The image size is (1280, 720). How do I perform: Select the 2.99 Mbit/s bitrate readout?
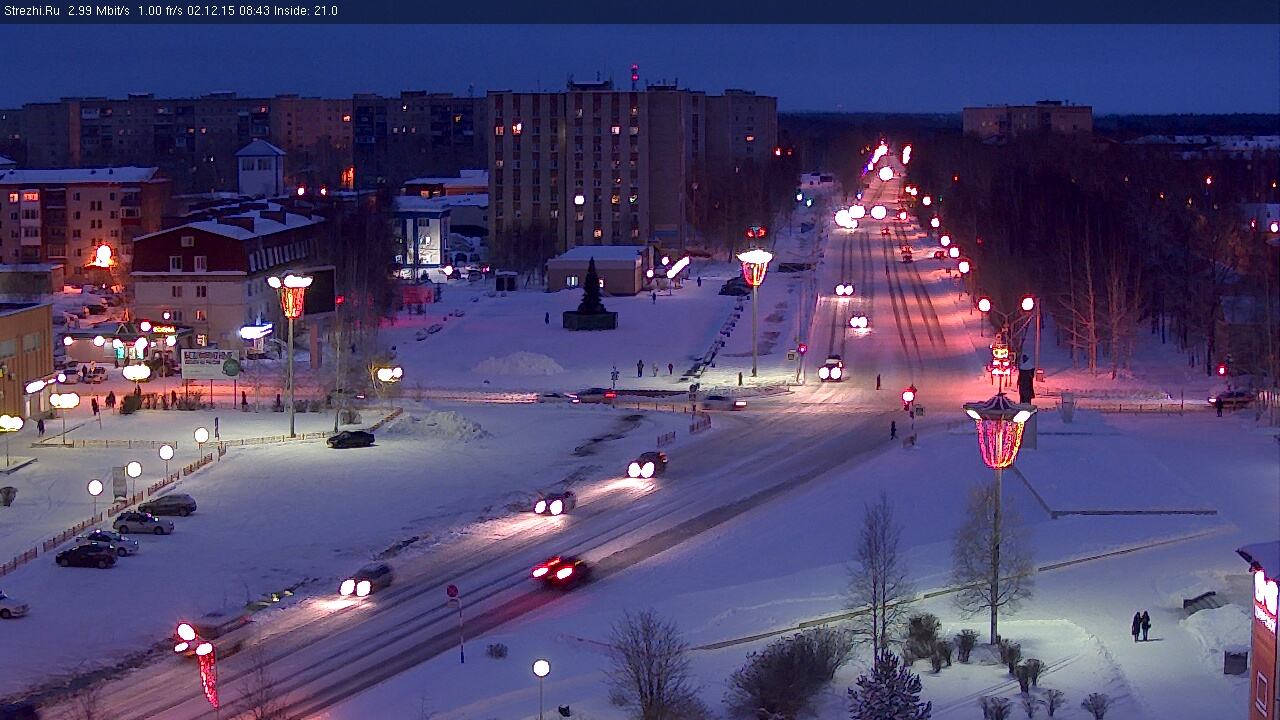coord(99,11)
